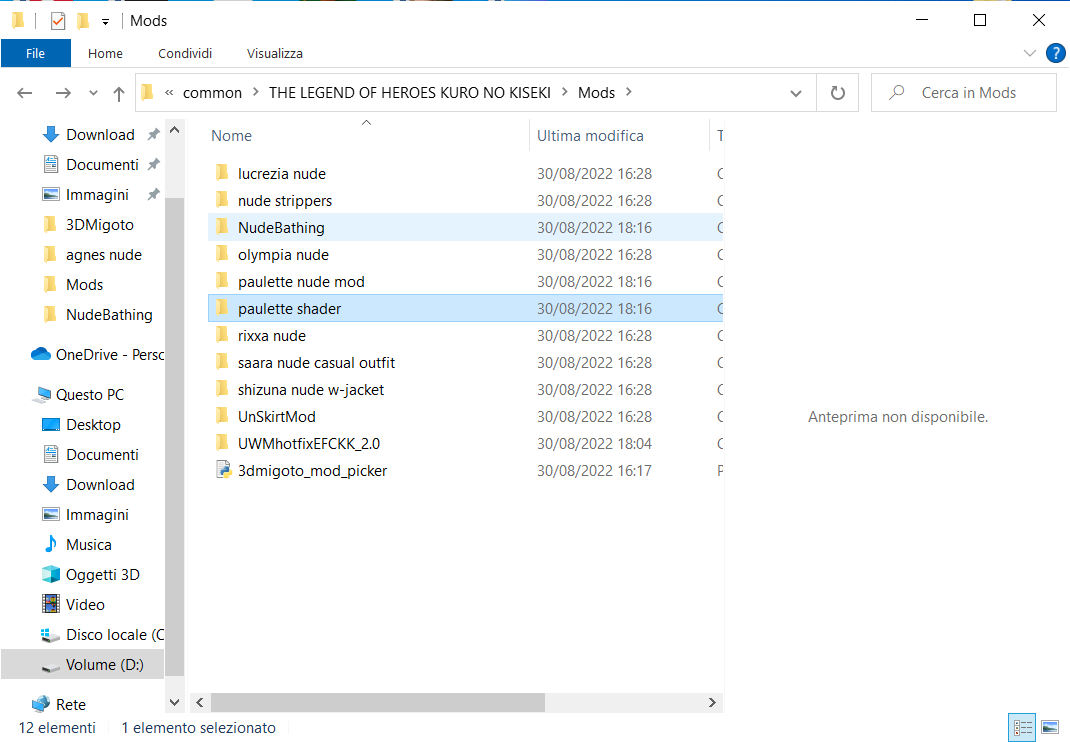Expand the ribbon with chevron
1070x742 pixels.
[x=1030, y=53]
